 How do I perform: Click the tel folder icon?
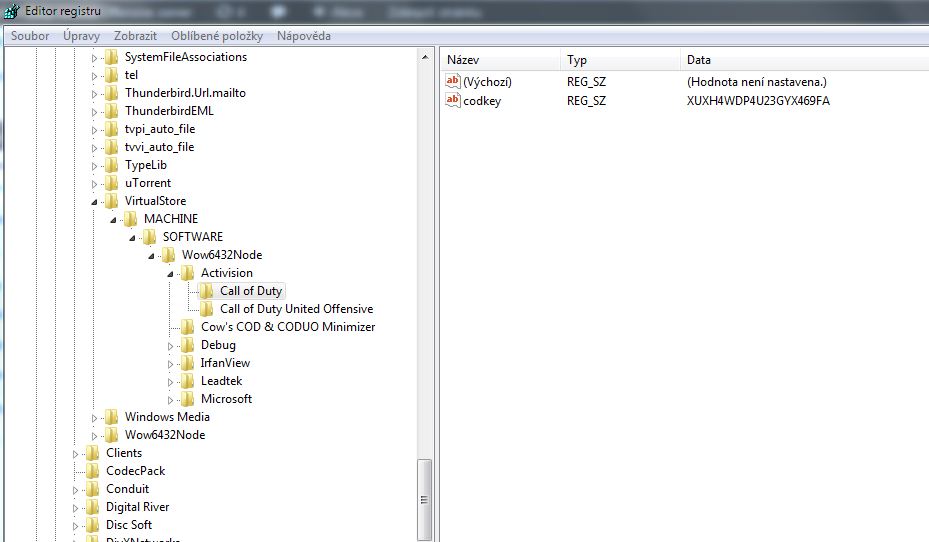[111, 75]
